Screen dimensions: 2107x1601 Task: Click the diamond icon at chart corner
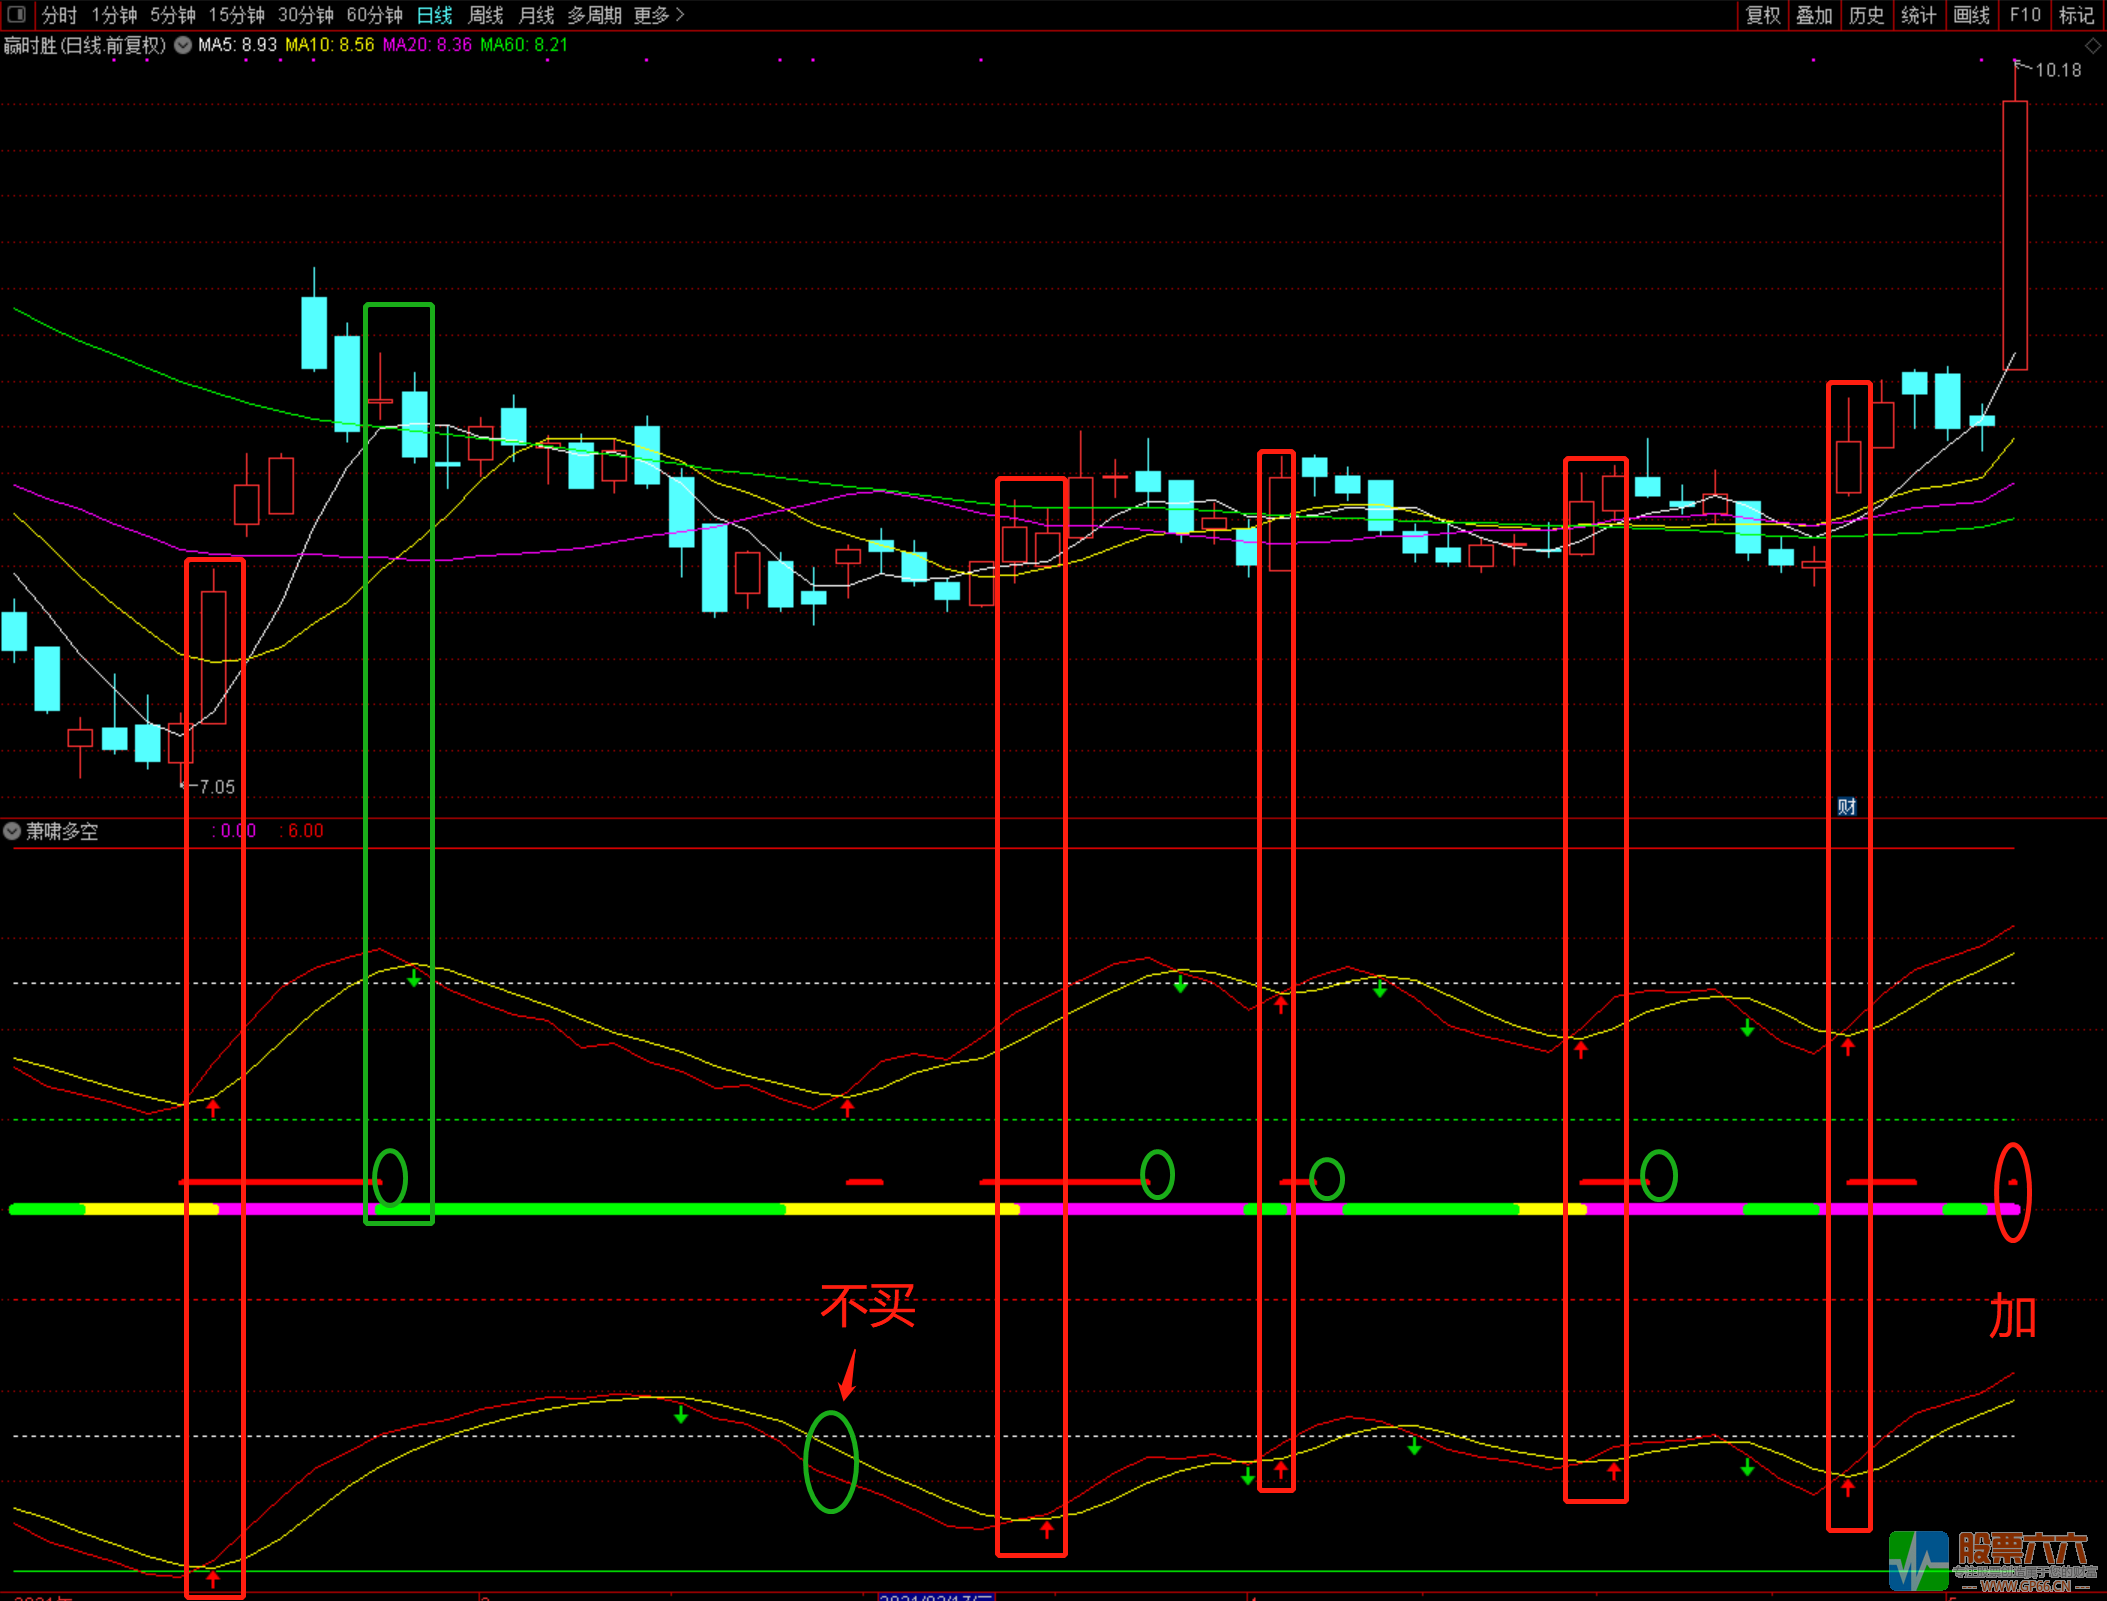click(x=2092, y=45)
